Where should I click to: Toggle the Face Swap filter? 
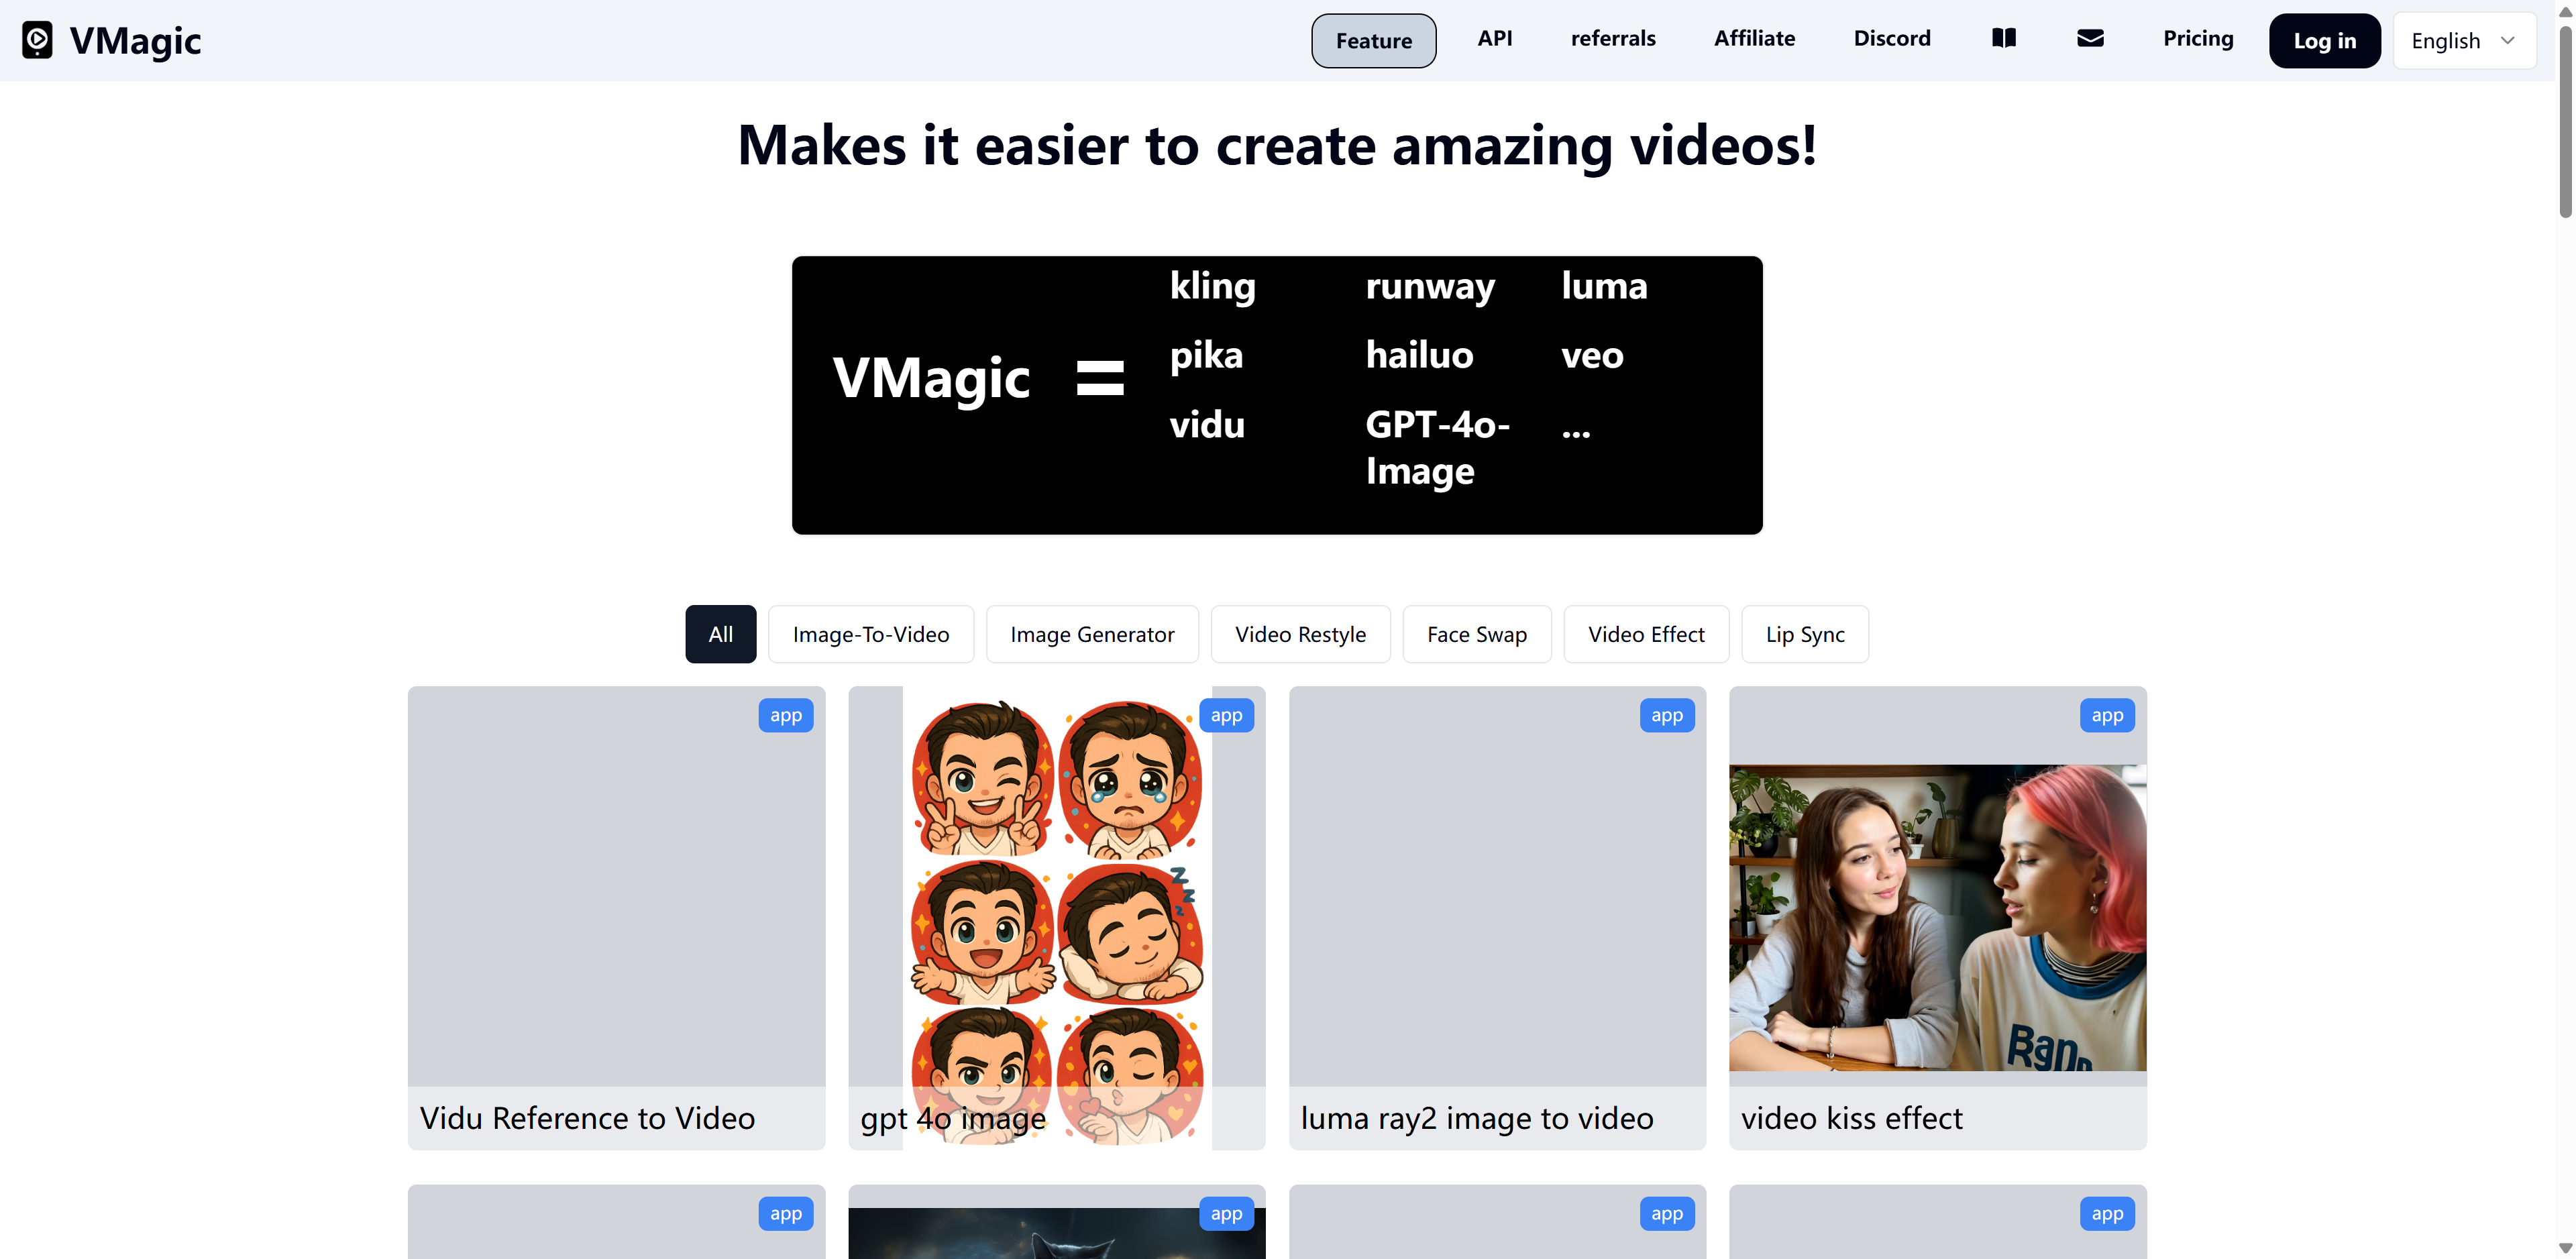click(x=1476, y=634)
